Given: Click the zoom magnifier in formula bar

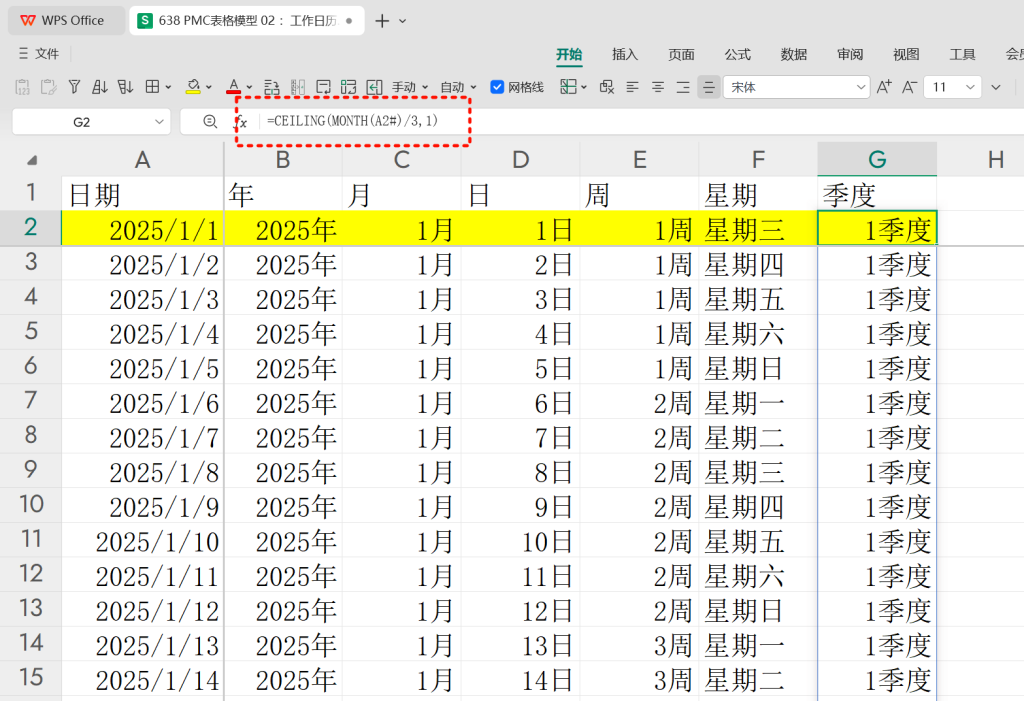Looking at the screenshot, I should (210, 122).
